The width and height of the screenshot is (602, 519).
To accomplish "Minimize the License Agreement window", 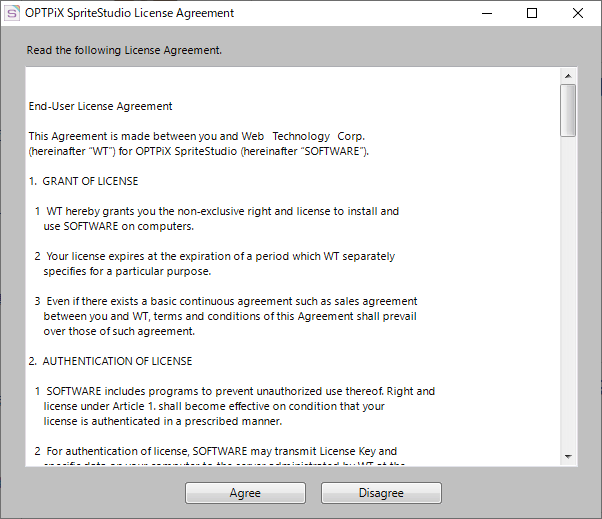I will coord(487,13).
